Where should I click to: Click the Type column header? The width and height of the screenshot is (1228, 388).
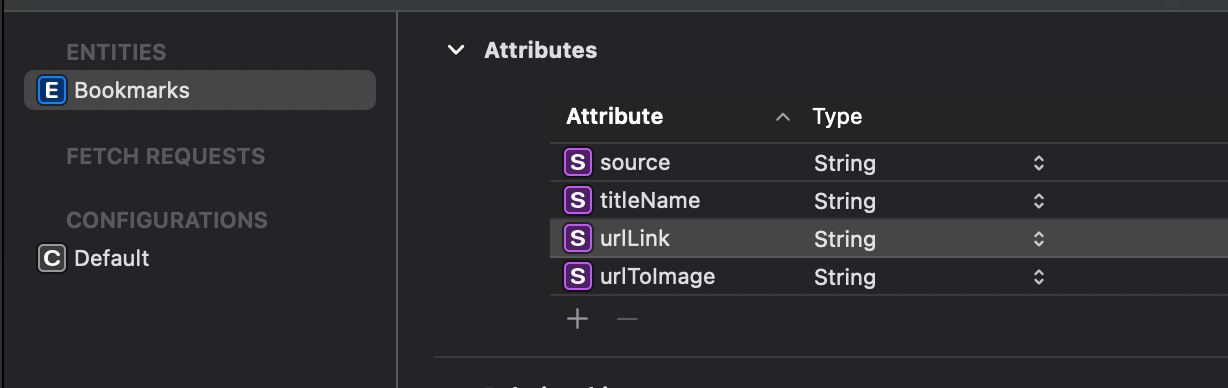(837, 117)
